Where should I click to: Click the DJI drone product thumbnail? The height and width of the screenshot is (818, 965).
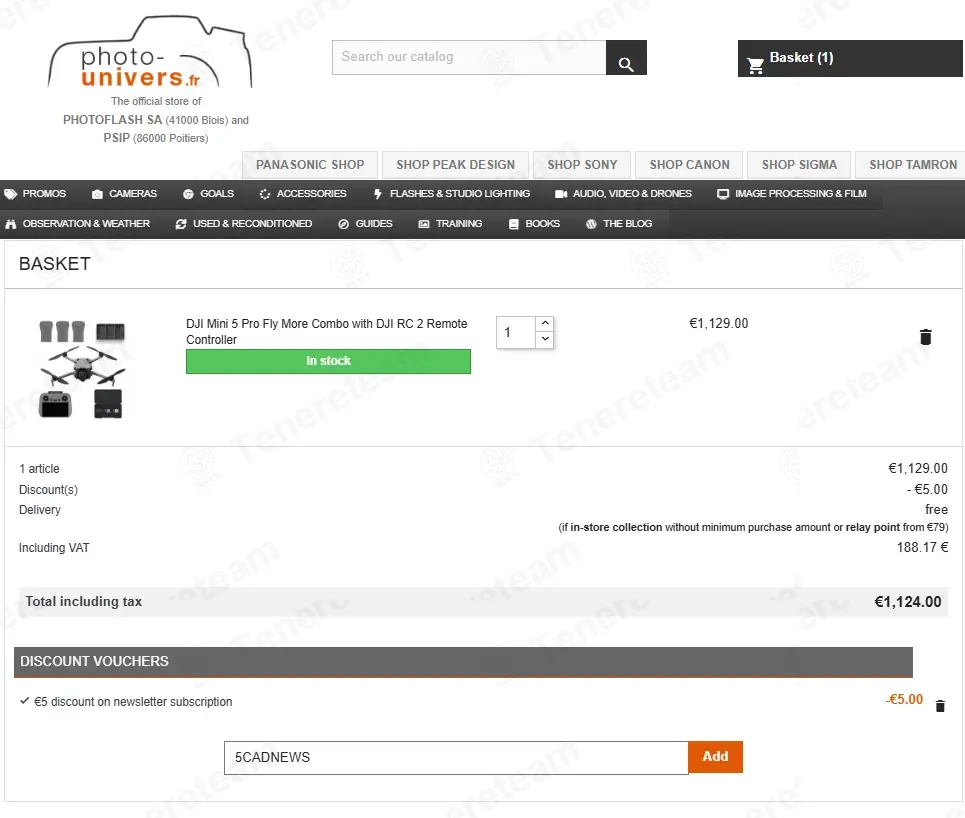coord(82,369)
